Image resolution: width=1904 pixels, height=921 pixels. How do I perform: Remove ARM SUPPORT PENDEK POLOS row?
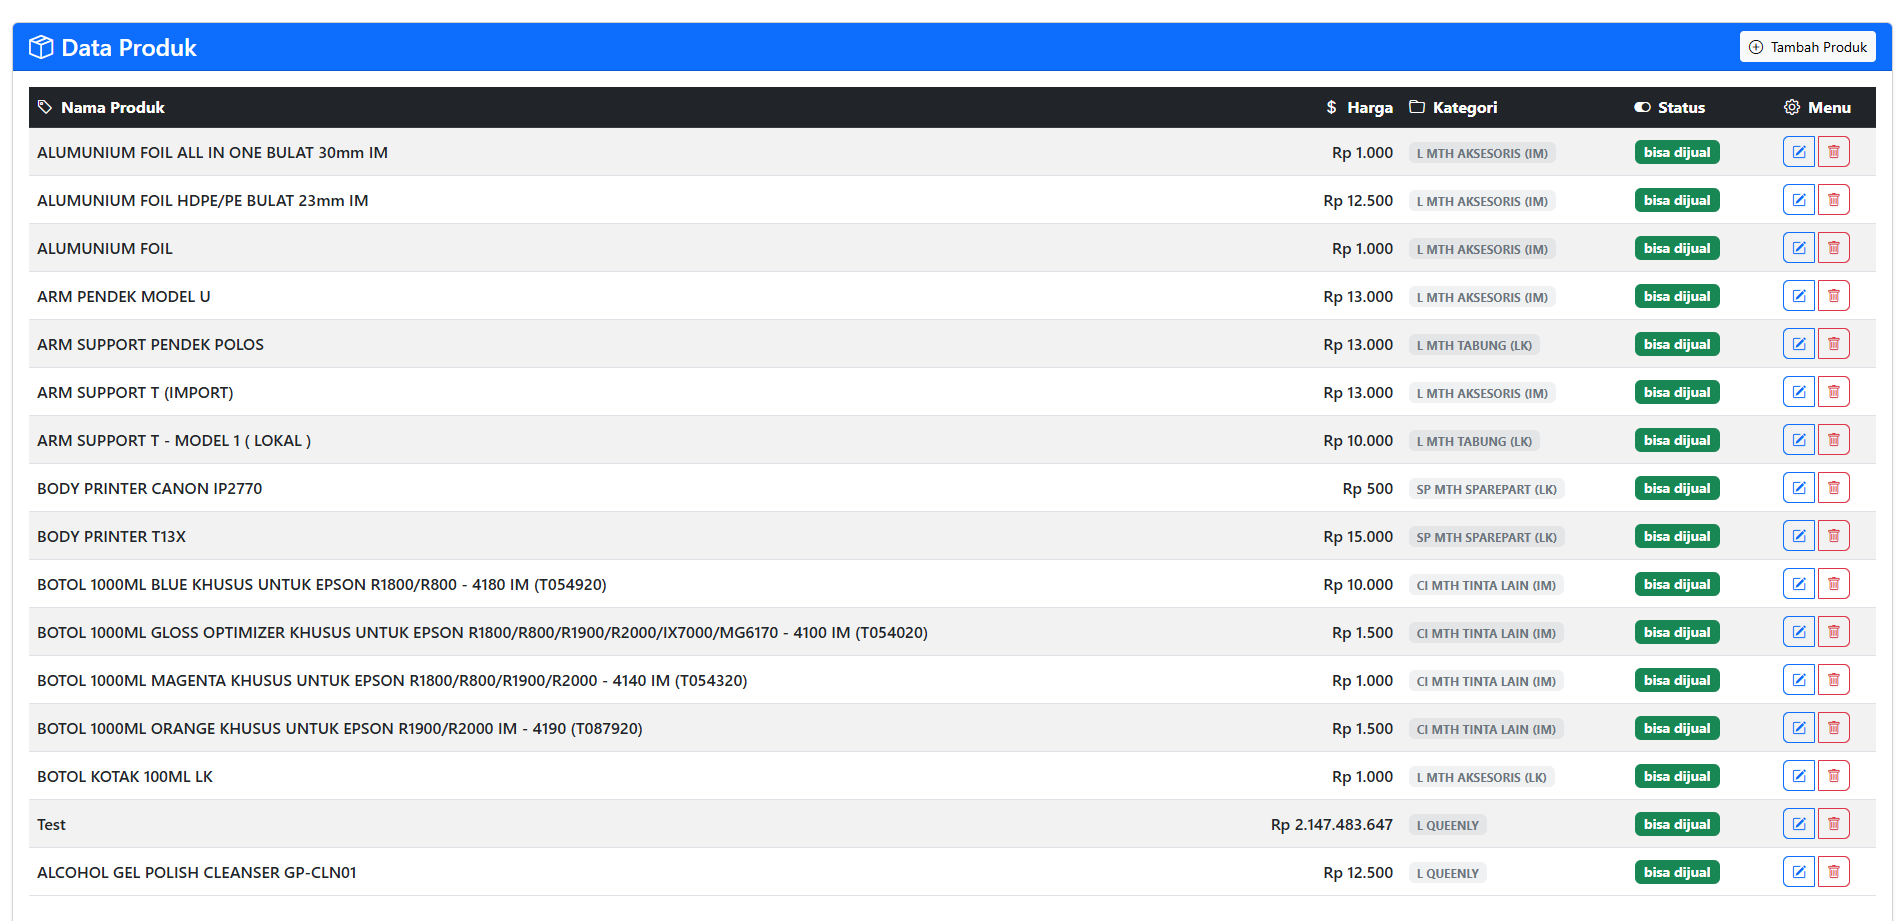click(x=1833, y=344)
